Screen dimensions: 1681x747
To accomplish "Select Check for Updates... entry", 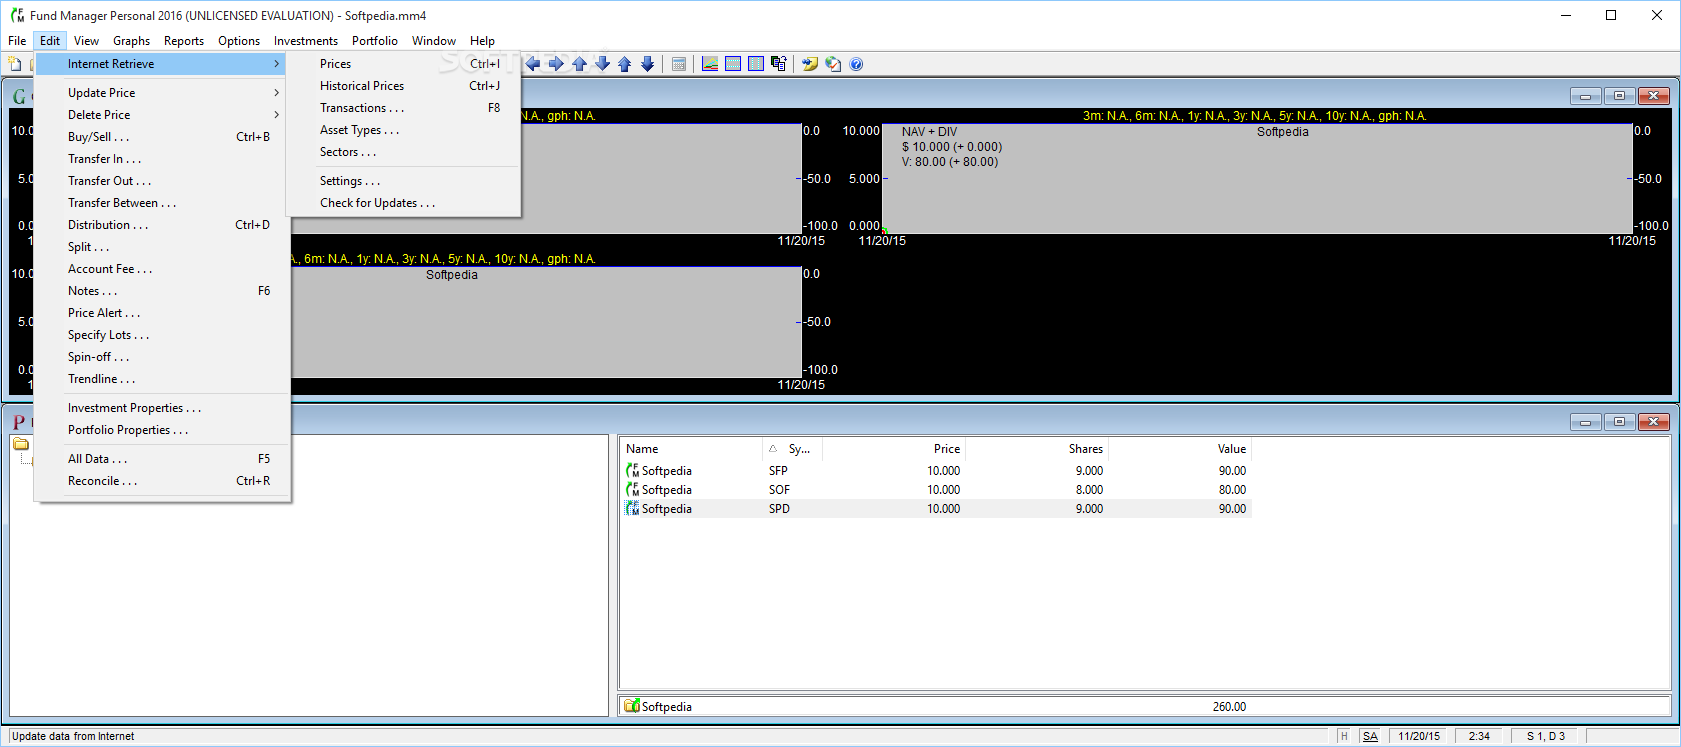I will (404, 203).
